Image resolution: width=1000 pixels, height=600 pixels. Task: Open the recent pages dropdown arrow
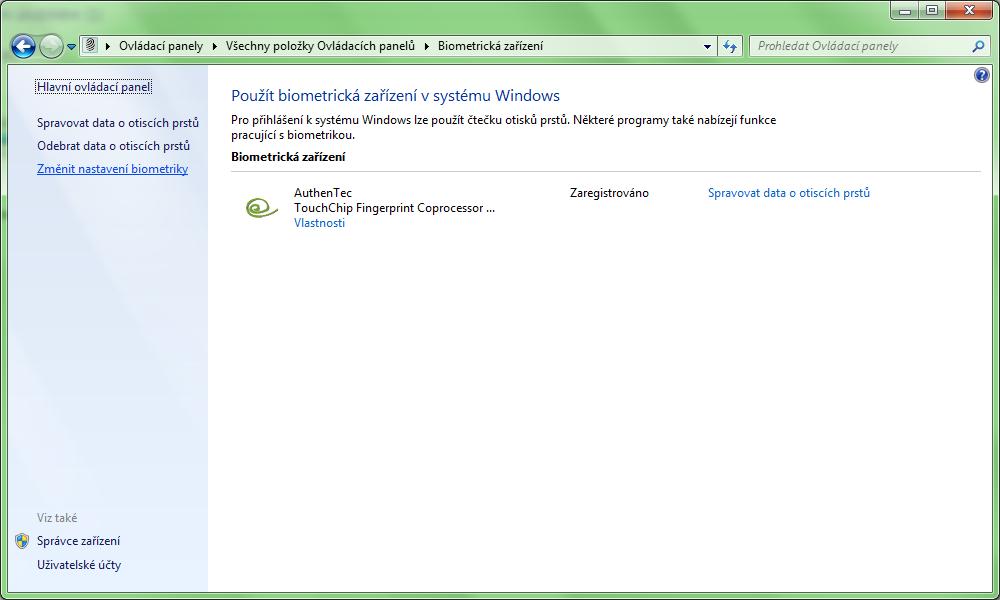point(71,47)
